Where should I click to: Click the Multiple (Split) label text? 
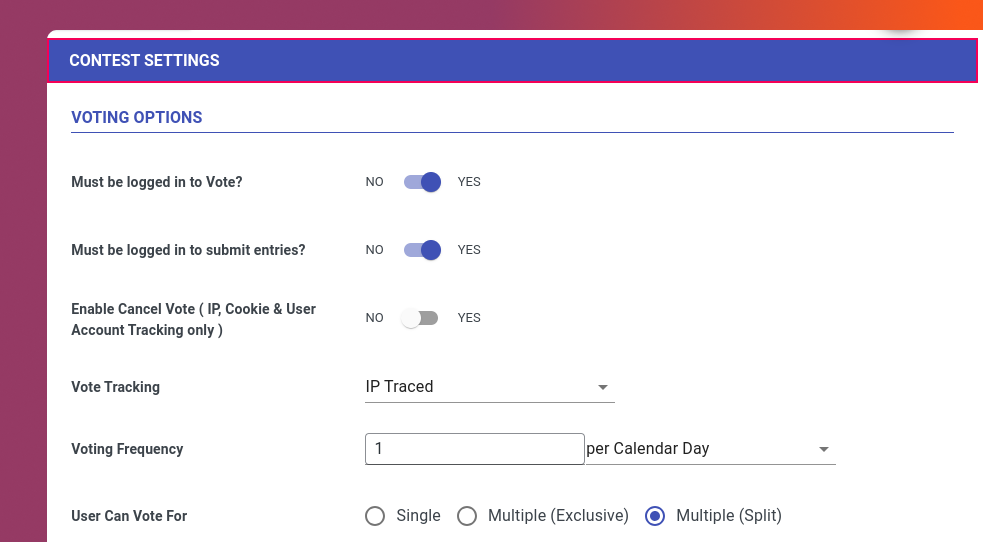click(x=728, y=516)
